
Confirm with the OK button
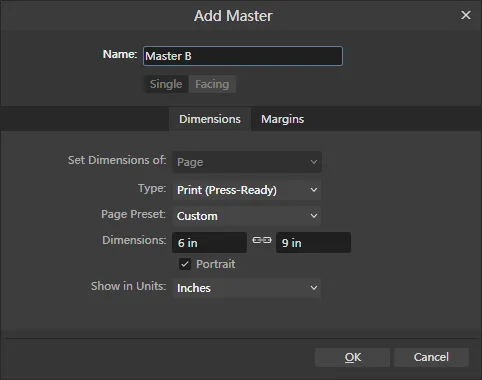[x=353, y=357]
